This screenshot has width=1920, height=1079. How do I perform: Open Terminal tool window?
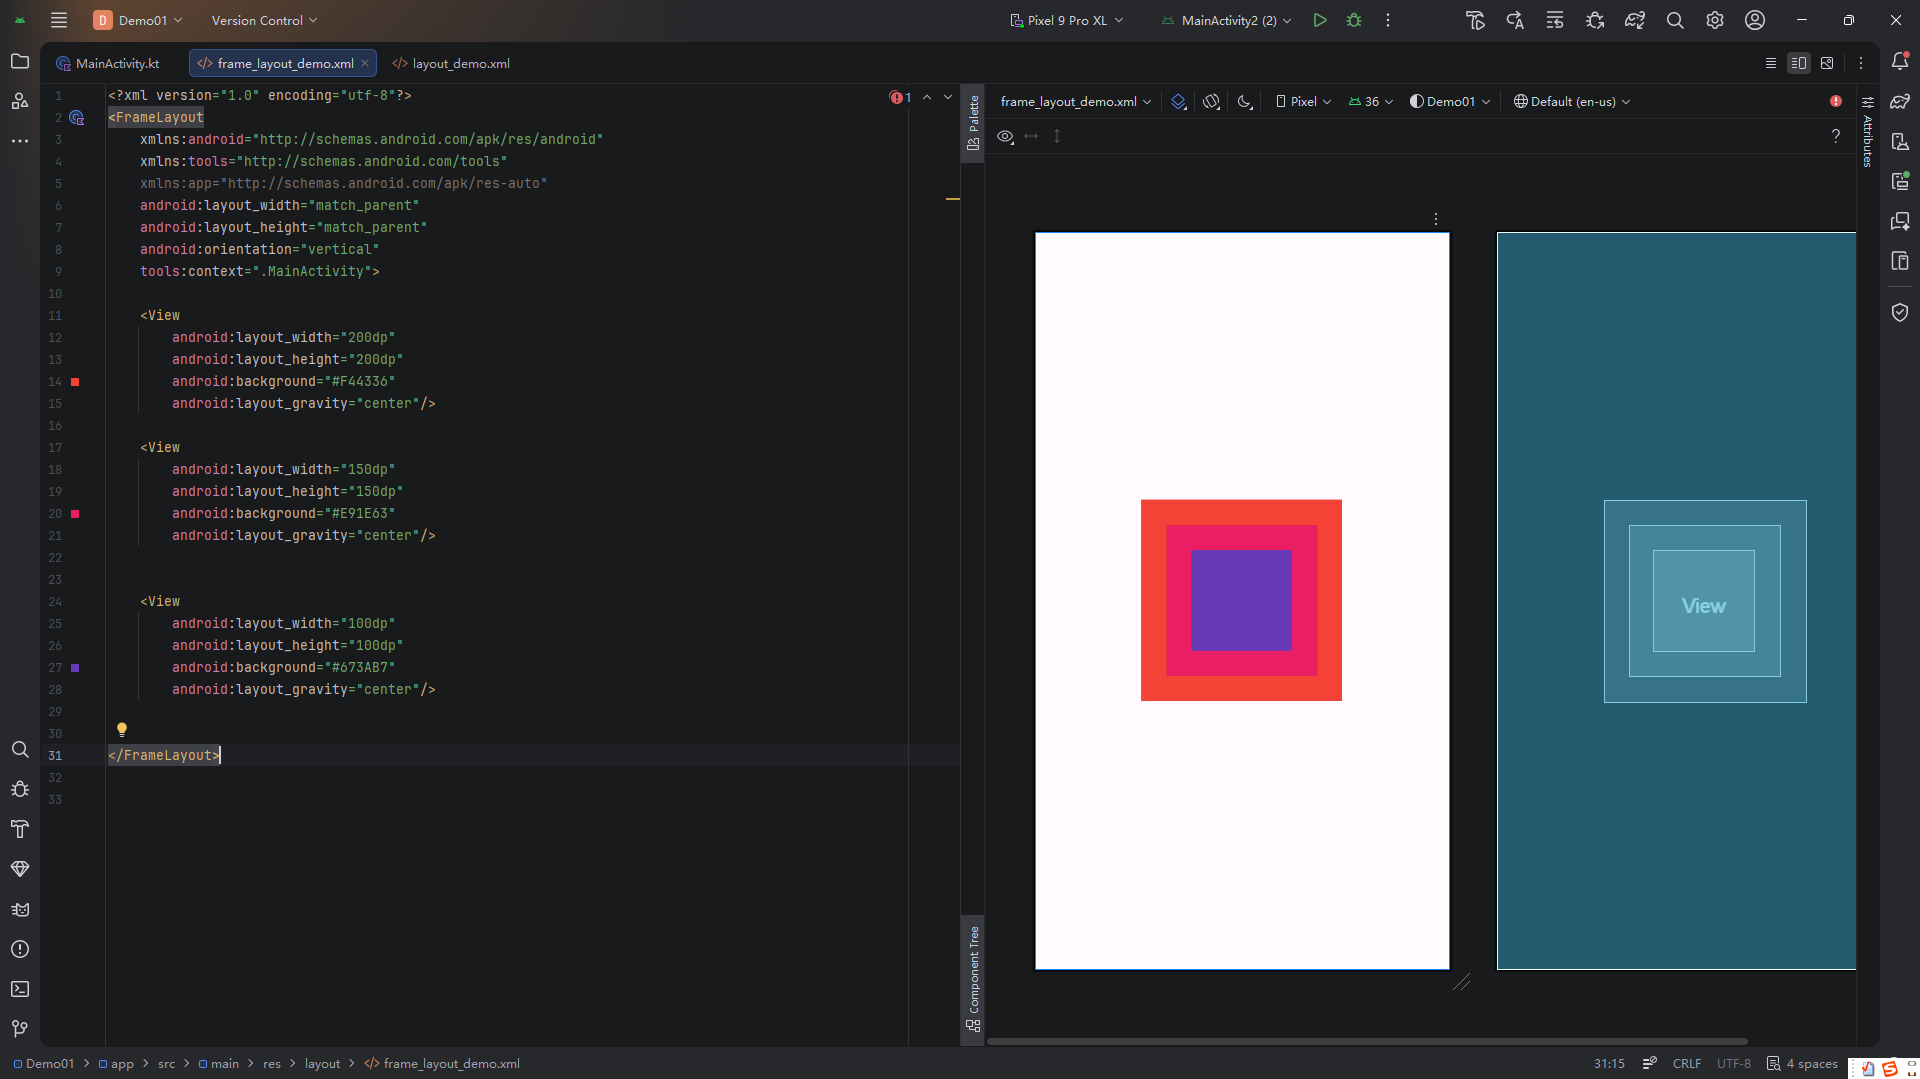click(x=20, y=989)
